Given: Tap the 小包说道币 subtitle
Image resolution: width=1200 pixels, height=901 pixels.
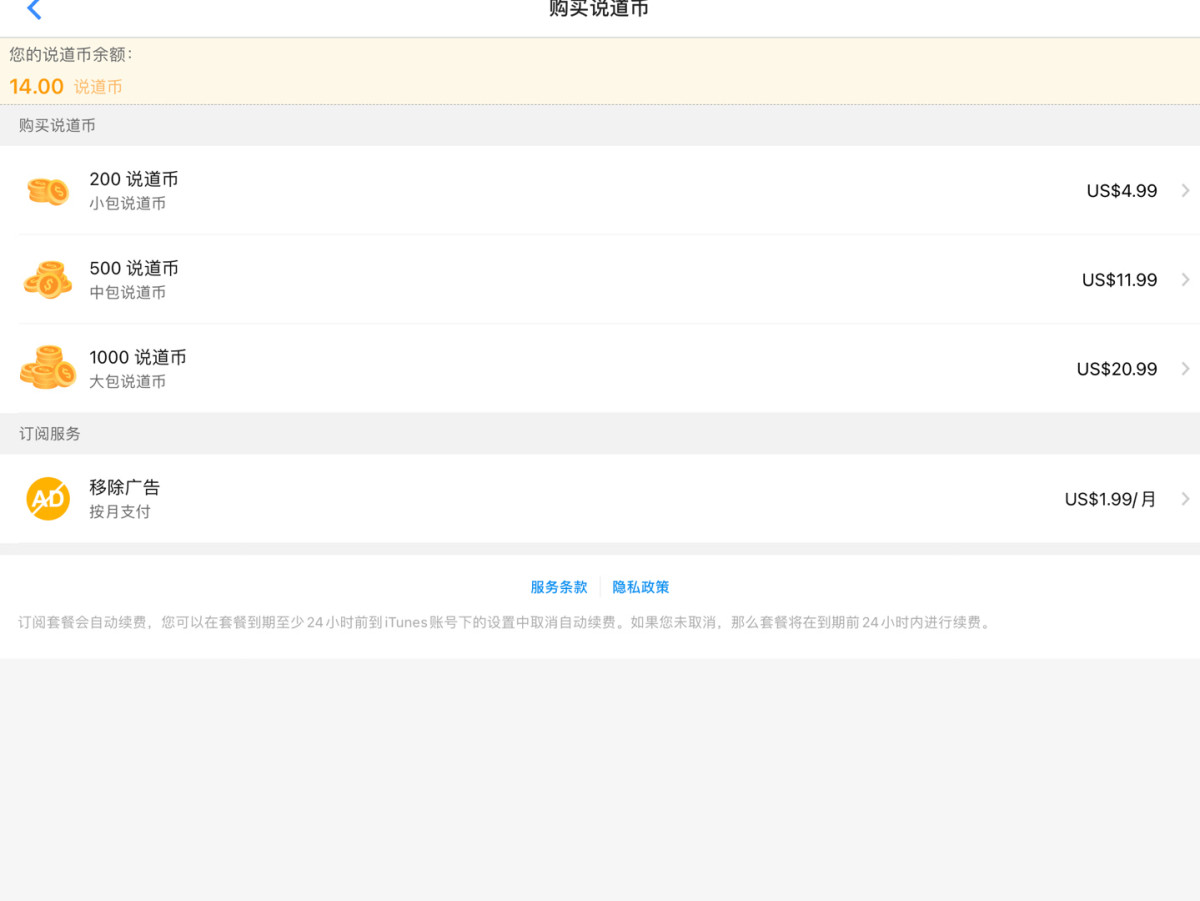Looking at the screenshot, I should (x=127, y=203).
